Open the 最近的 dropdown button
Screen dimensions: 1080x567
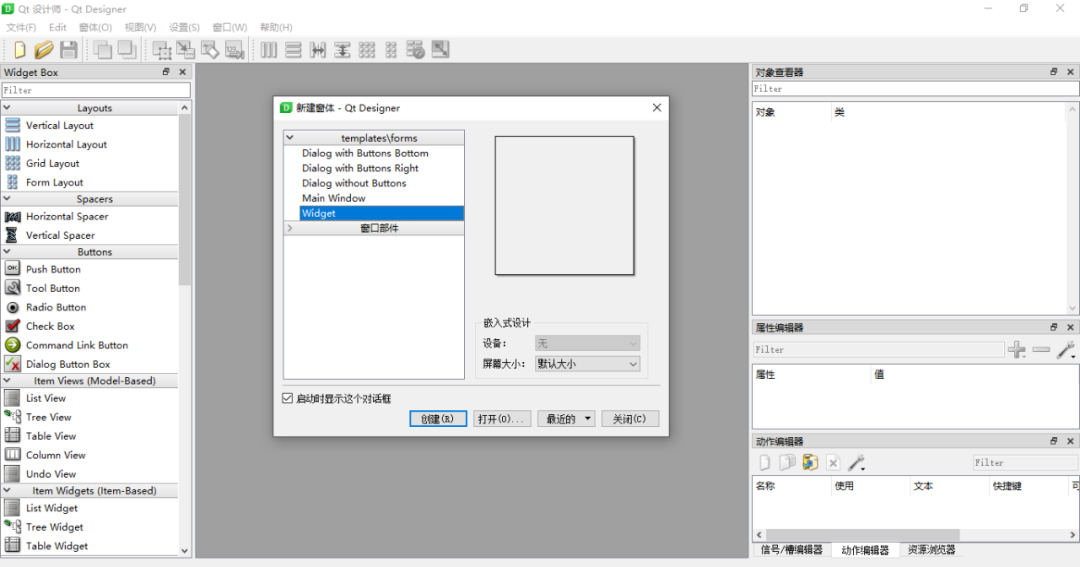pyautogui.click(x=566, y=419)
